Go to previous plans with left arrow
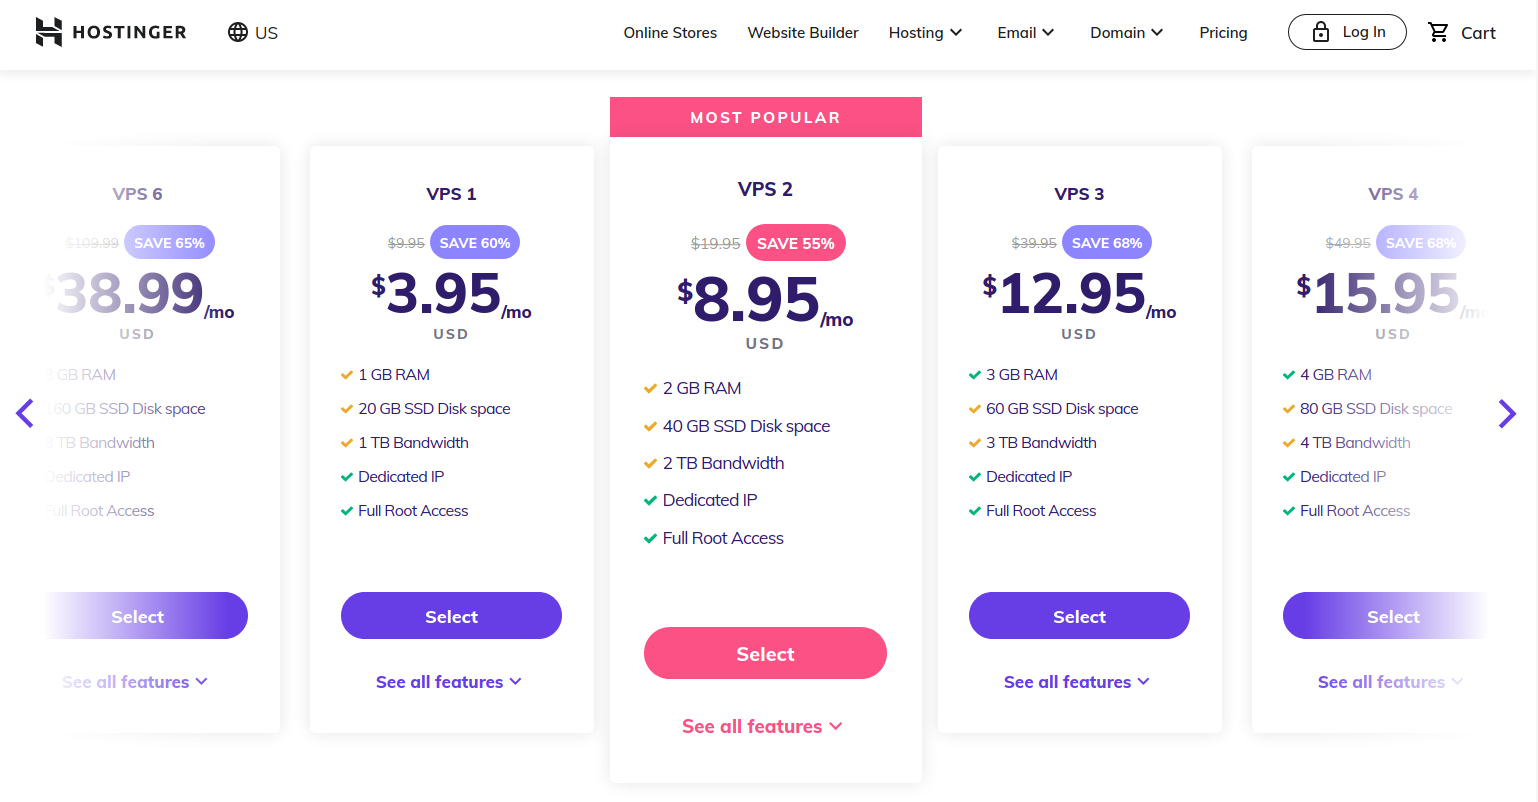The height and width of the screenshot is (802, 1538). pos(26,413)
